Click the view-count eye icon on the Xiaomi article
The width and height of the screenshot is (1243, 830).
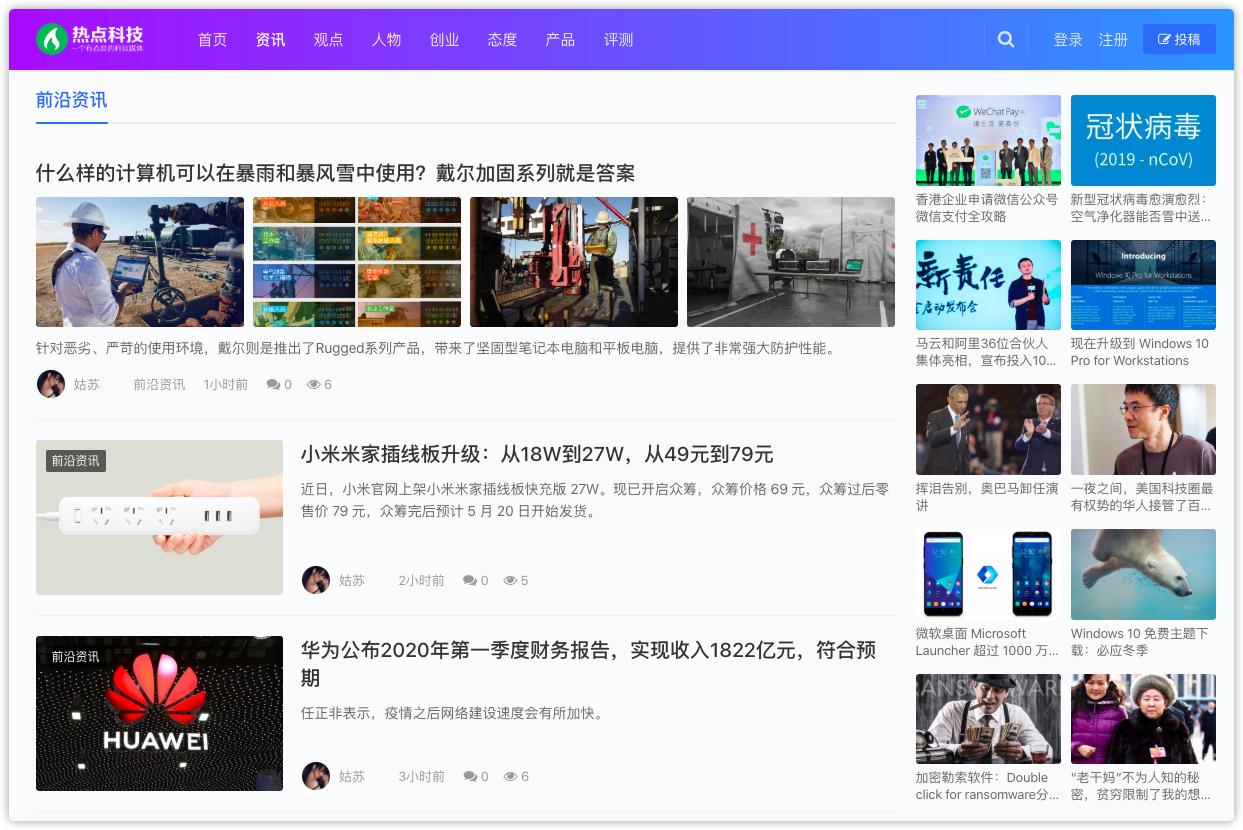click(508, 579)
